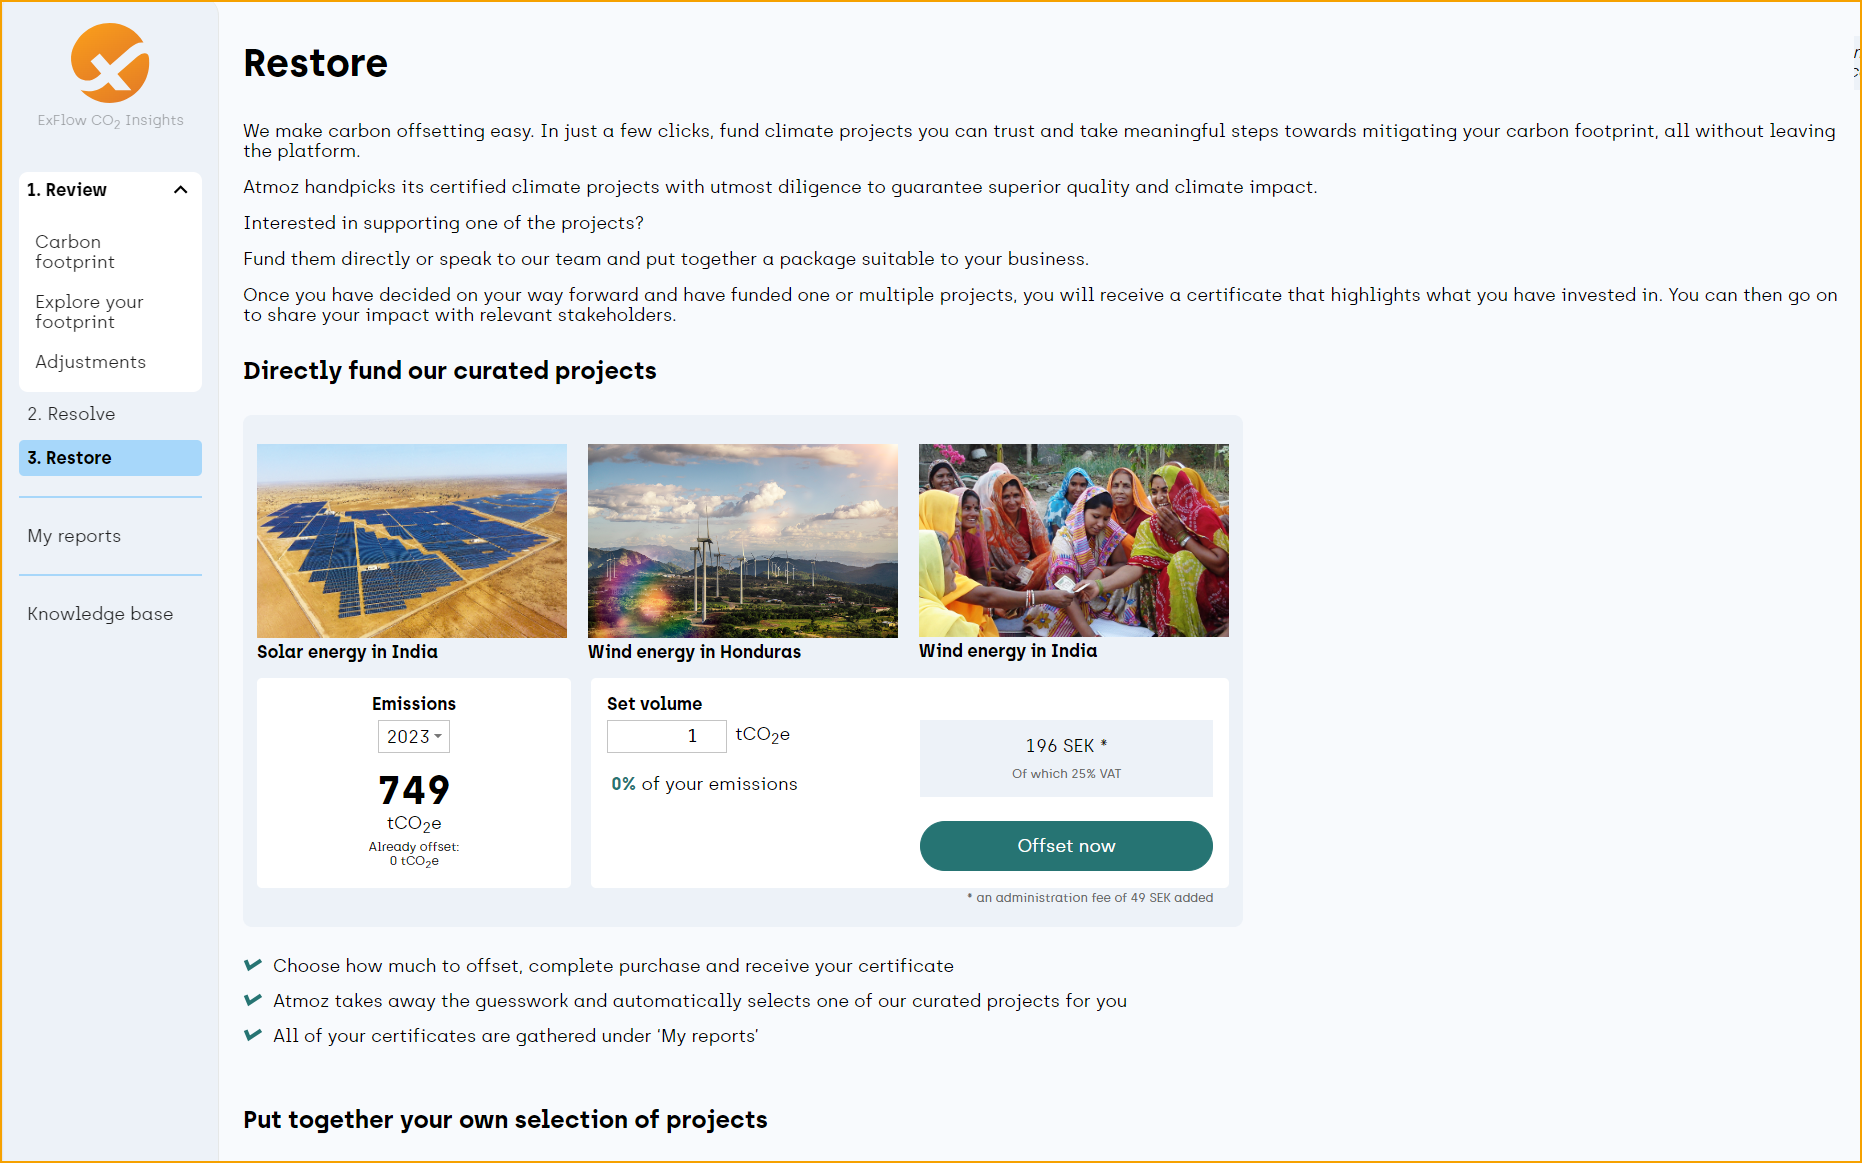Click the Wind energy in Honduras title
This screenshot has width=1862, height=1163.
[694, 652]
